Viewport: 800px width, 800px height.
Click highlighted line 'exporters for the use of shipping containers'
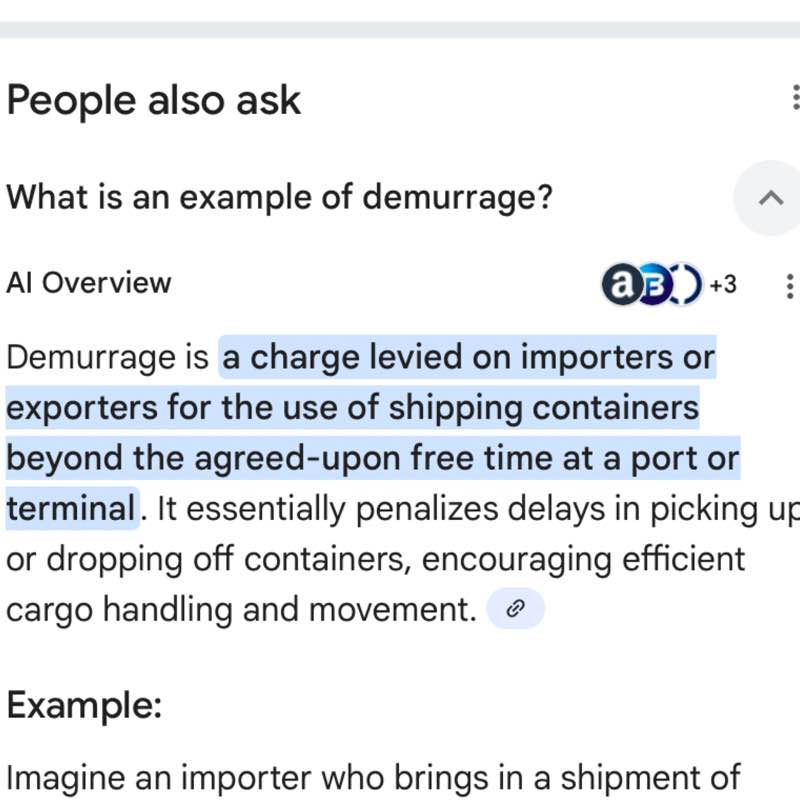[x=352, y=408]
